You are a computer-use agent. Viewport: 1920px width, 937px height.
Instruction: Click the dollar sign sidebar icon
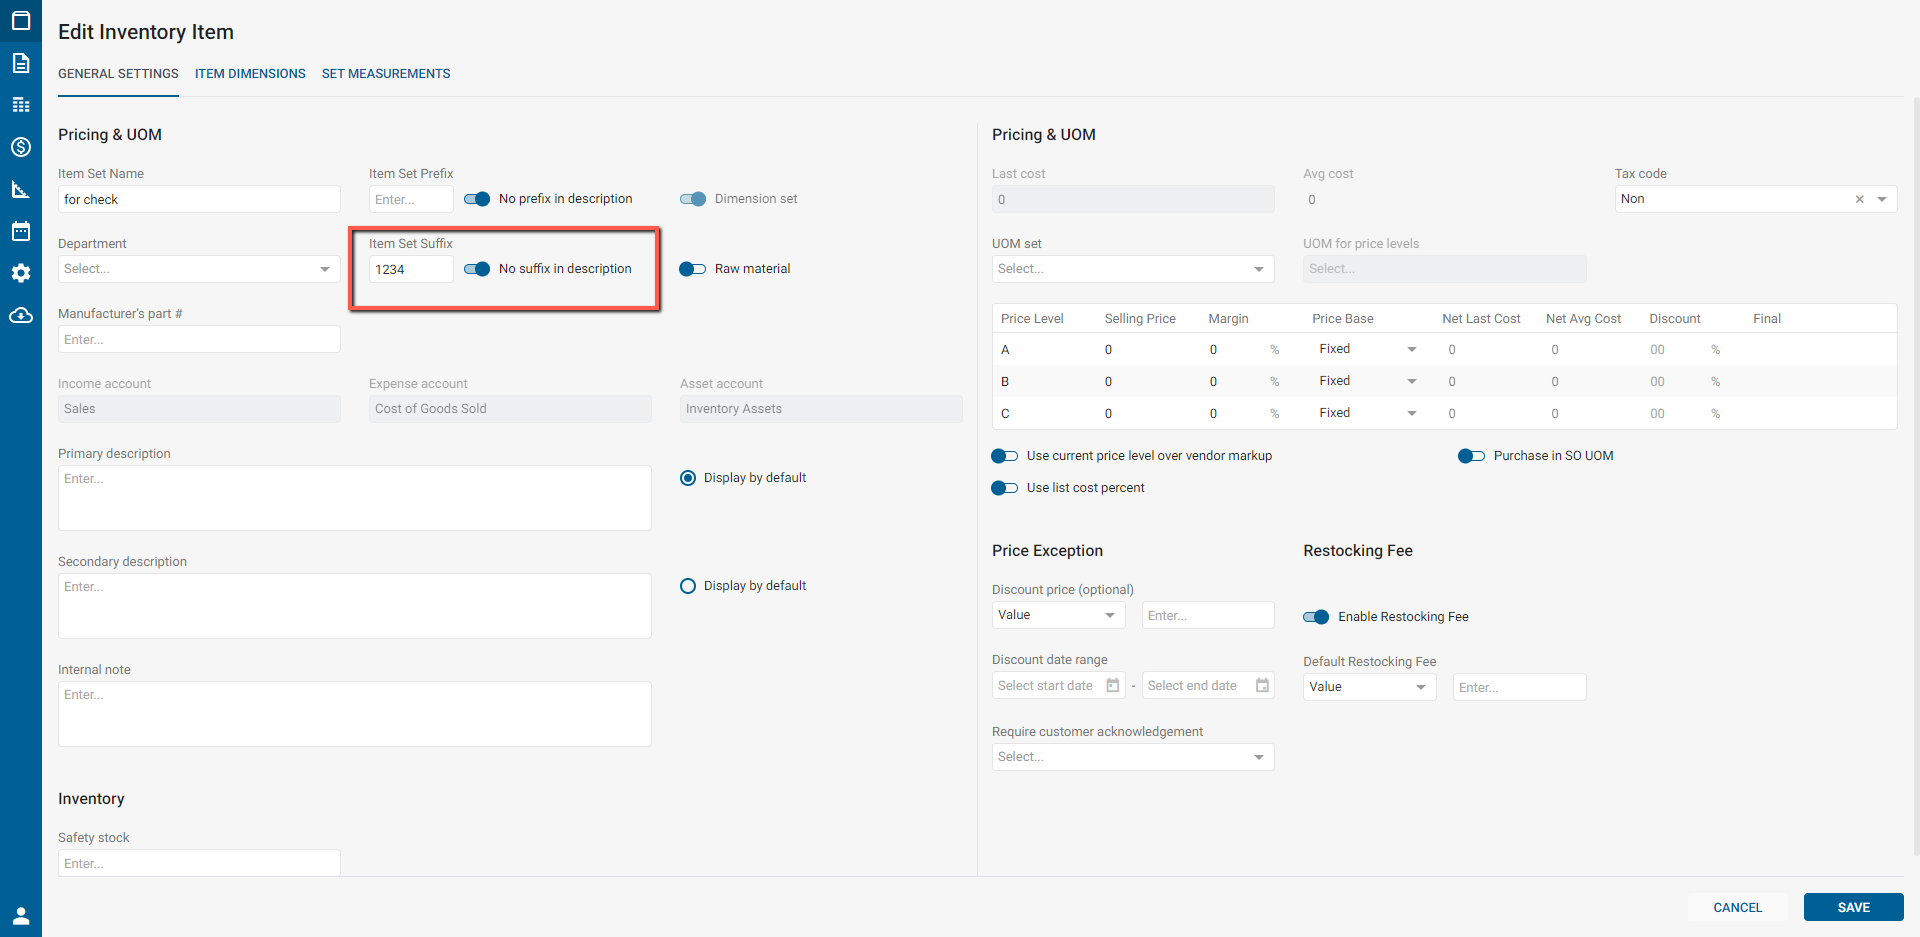tap(21, 147)
